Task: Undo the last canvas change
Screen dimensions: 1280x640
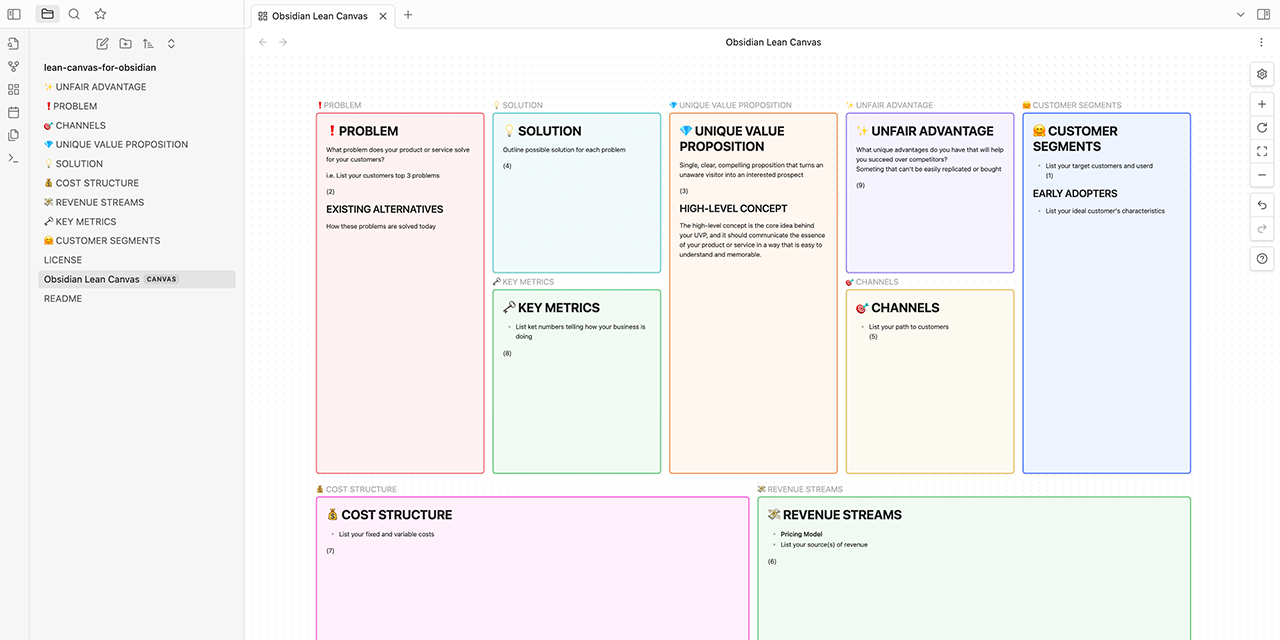Action: coord(1261,204)
